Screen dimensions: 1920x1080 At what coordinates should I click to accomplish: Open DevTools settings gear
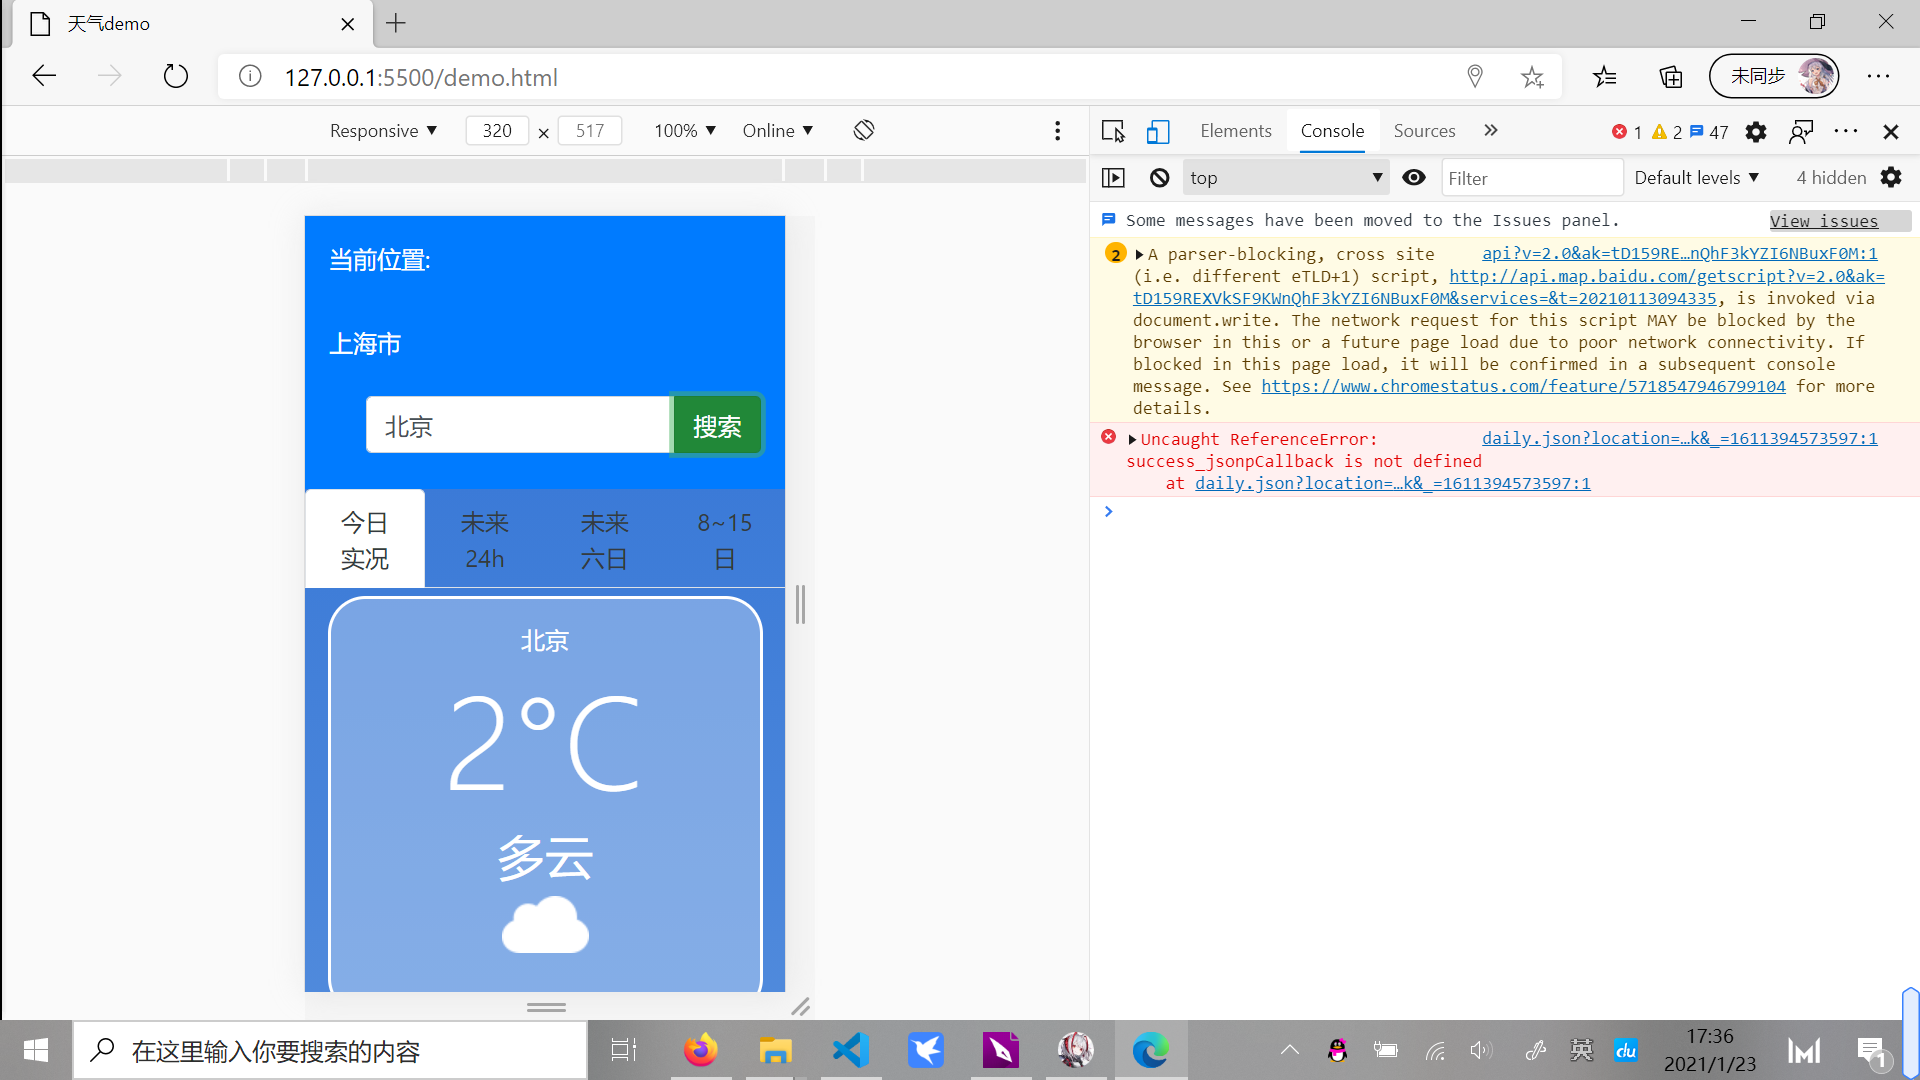point(1756,132)
